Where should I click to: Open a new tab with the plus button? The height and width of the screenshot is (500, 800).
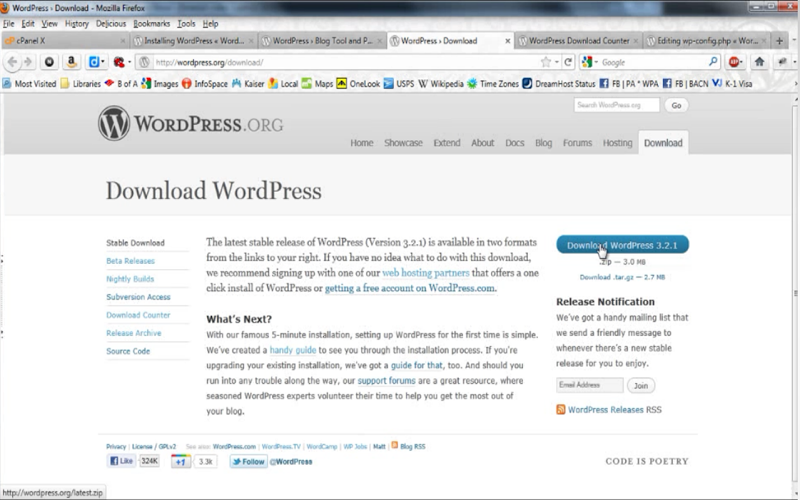(779, 41)
